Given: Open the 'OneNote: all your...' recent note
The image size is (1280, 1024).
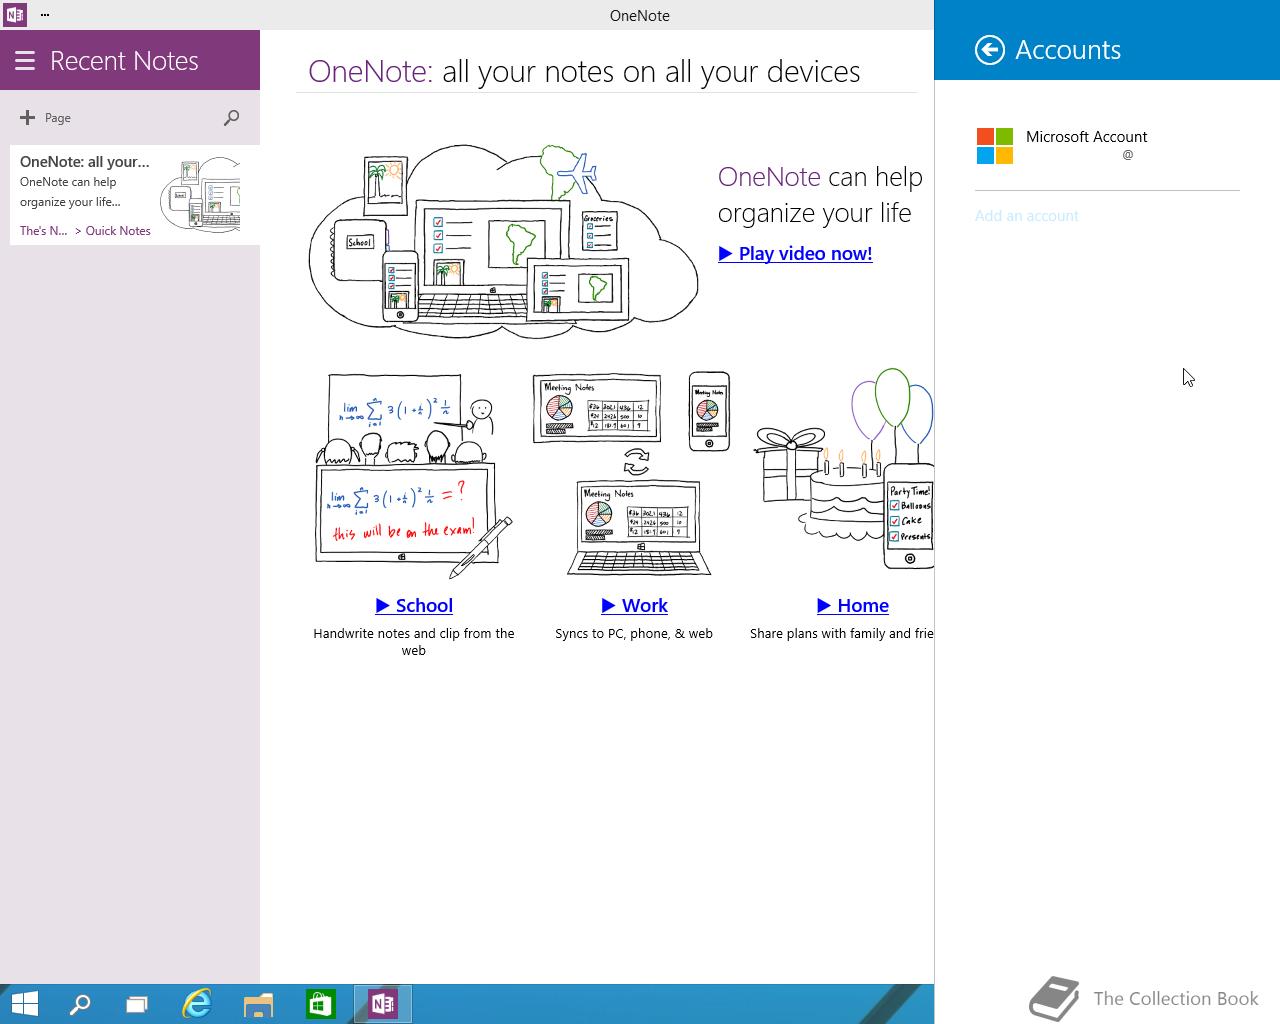Looking at the screenshot, I should click(x=135, y=195).
